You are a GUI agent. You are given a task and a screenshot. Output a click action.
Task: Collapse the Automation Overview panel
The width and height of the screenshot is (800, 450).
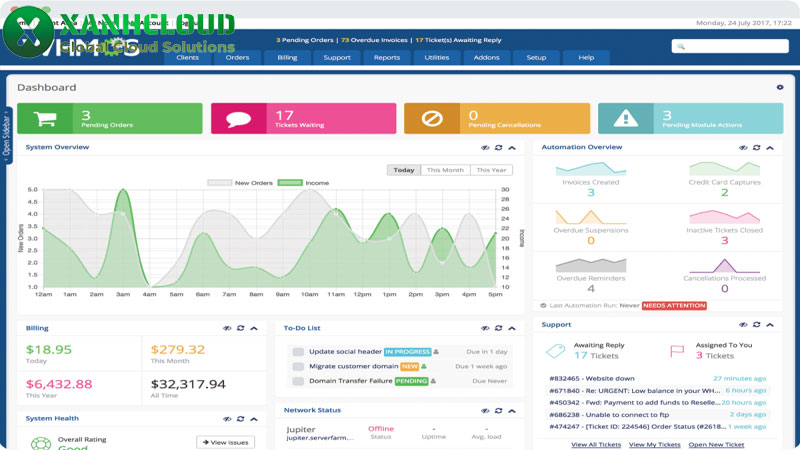pyautogui.click(x=770, y=147)
